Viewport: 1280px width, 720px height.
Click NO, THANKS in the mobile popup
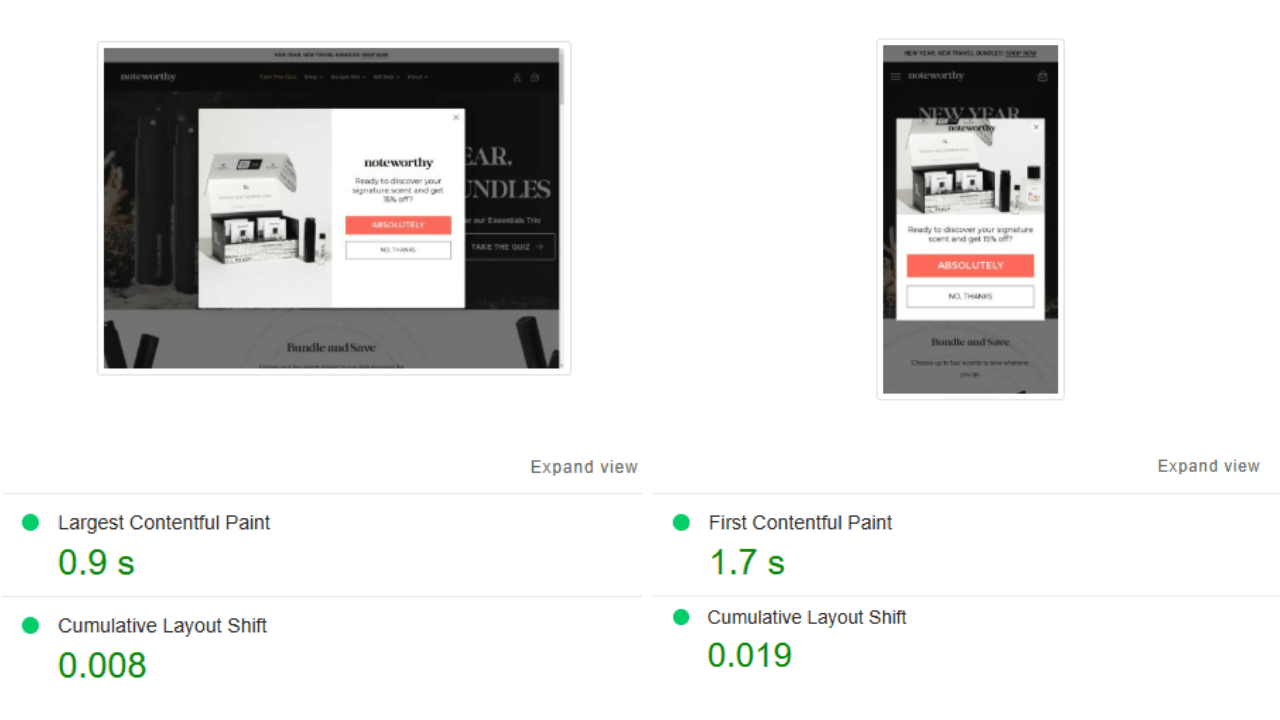970,296
